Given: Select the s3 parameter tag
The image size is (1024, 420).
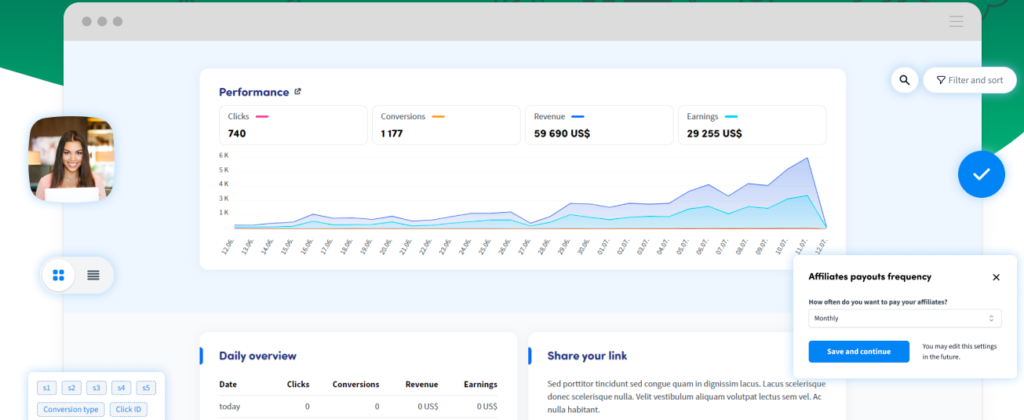Looking at the screenshot, I should tap(96, 388).
